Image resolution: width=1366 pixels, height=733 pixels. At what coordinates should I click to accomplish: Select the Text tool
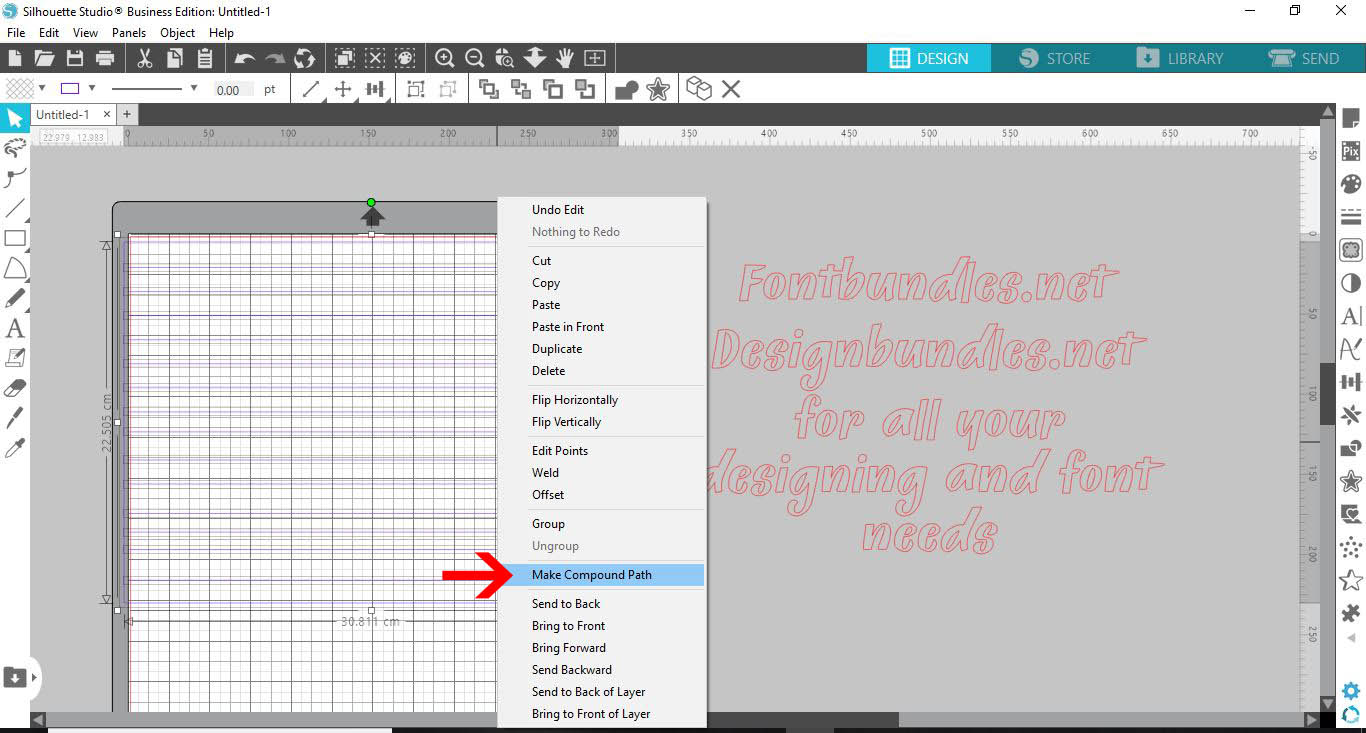point(15,328)
